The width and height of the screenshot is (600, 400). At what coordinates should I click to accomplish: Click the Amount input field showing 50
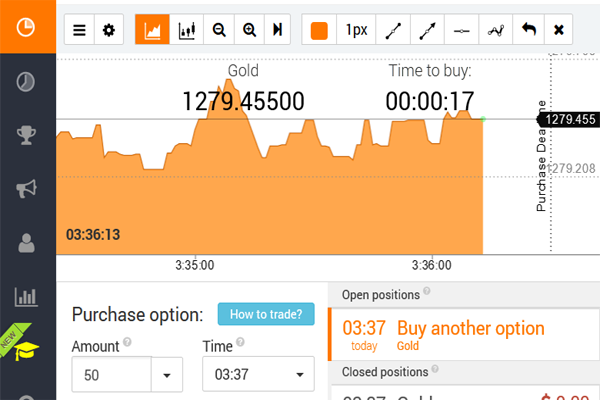point(112,375)
